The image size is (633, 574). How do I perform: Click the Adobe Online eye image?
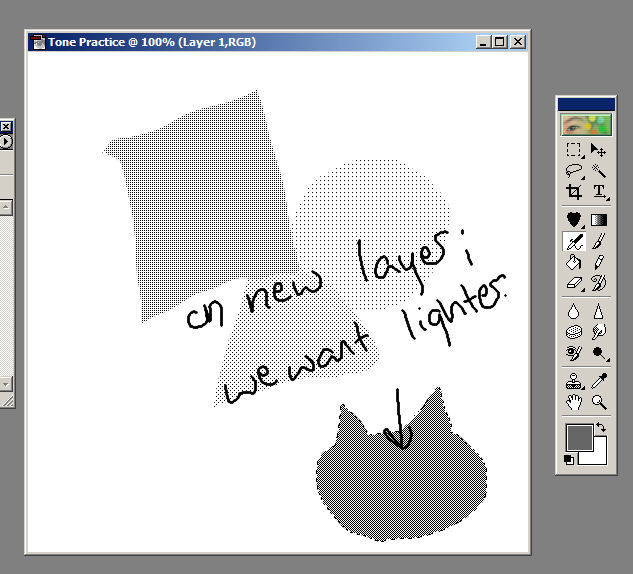pyautogui.click(x=586, y=124)
